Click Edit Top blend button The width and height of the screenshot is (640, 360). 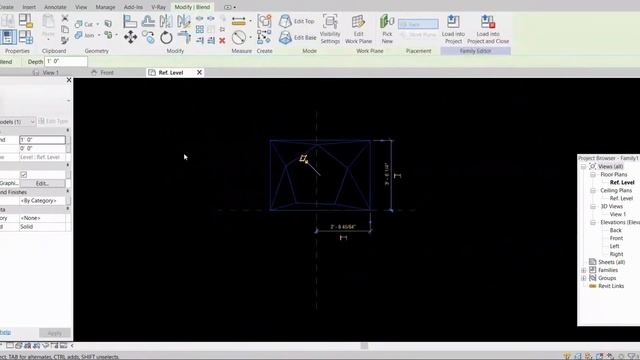(297, 21)
